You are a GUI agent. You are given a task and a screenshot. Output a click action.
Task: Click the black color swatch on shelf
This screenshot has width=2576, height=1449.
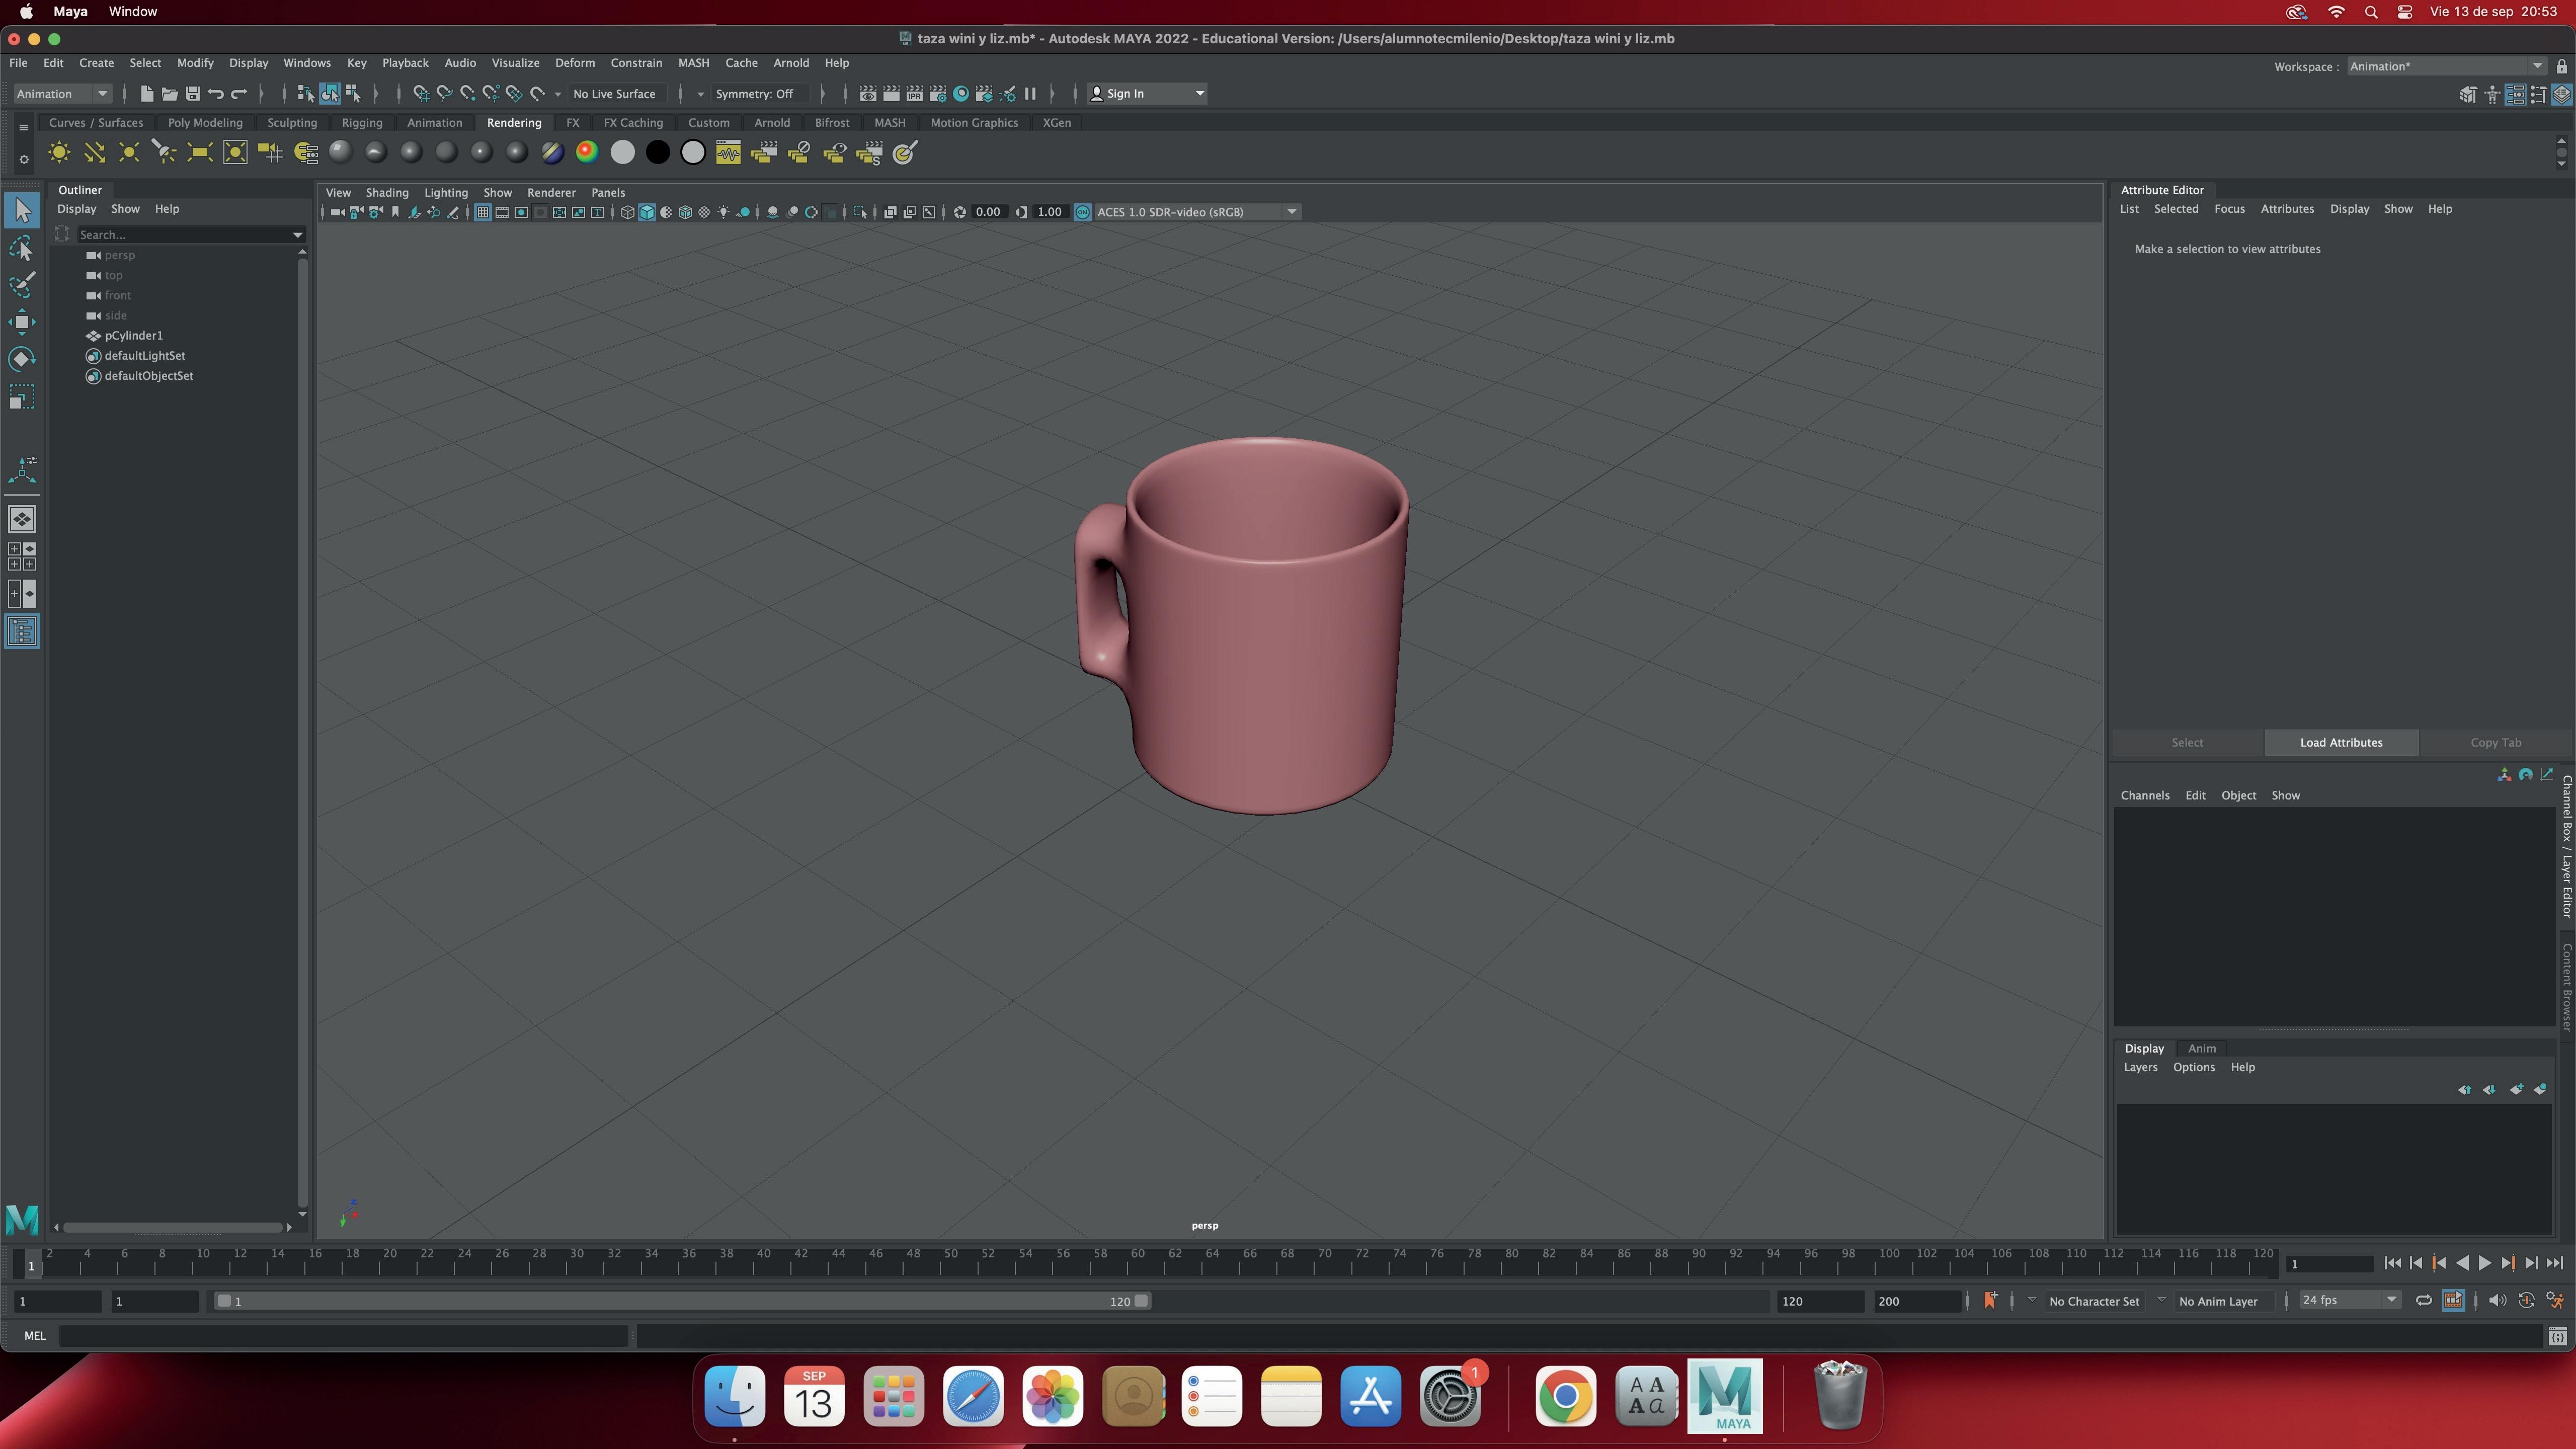pos(657,153)
